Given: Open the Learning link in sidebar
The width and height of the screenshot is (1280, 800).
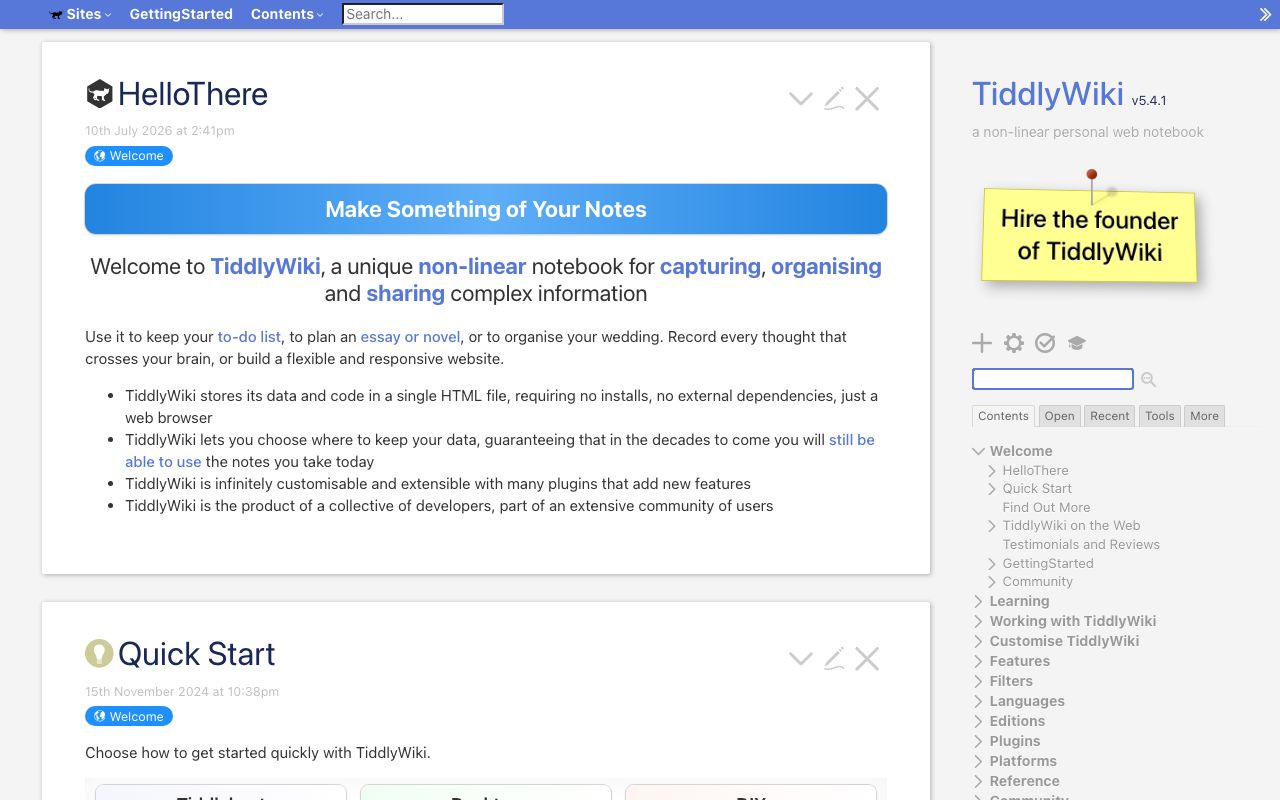Looking at the screenshot, I should pyautogui.click(x=1019, y=601).
